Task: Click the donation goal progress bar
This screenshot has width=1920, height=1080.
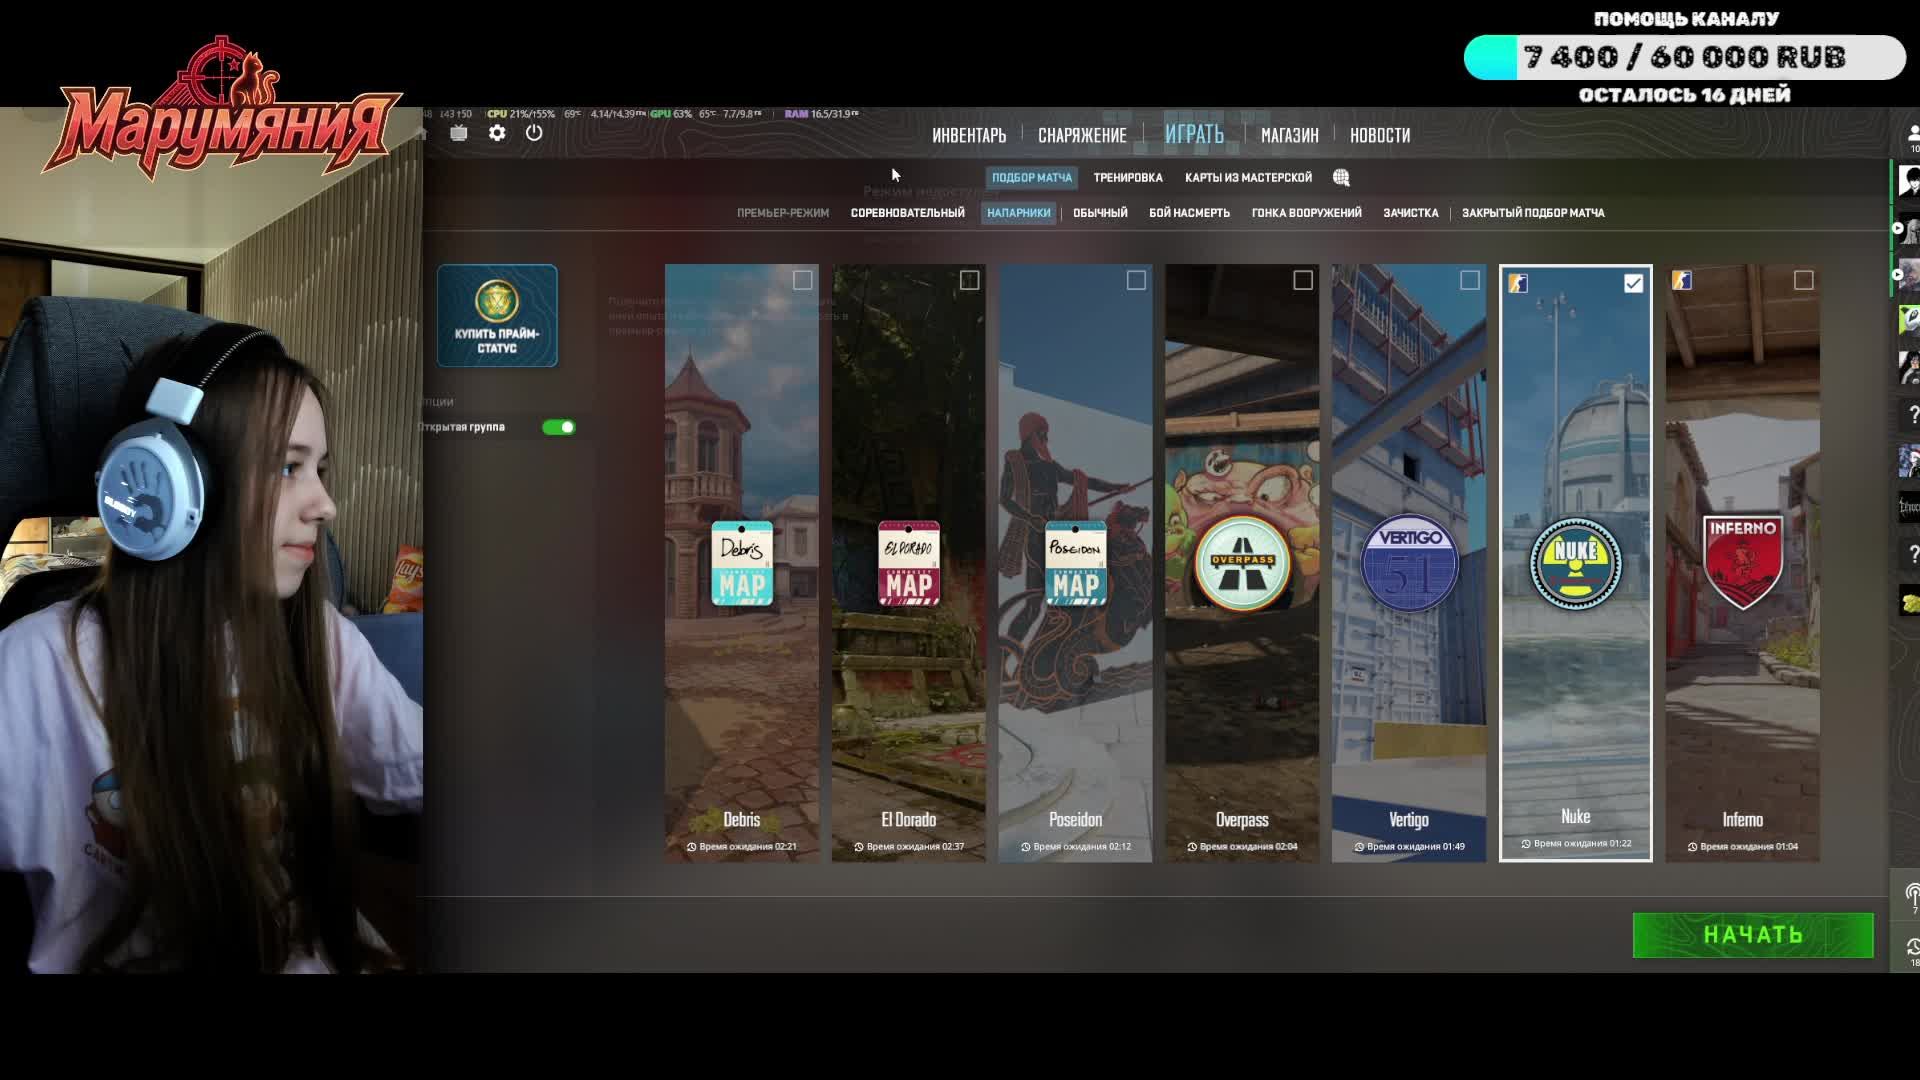Action: point(1685,57)
